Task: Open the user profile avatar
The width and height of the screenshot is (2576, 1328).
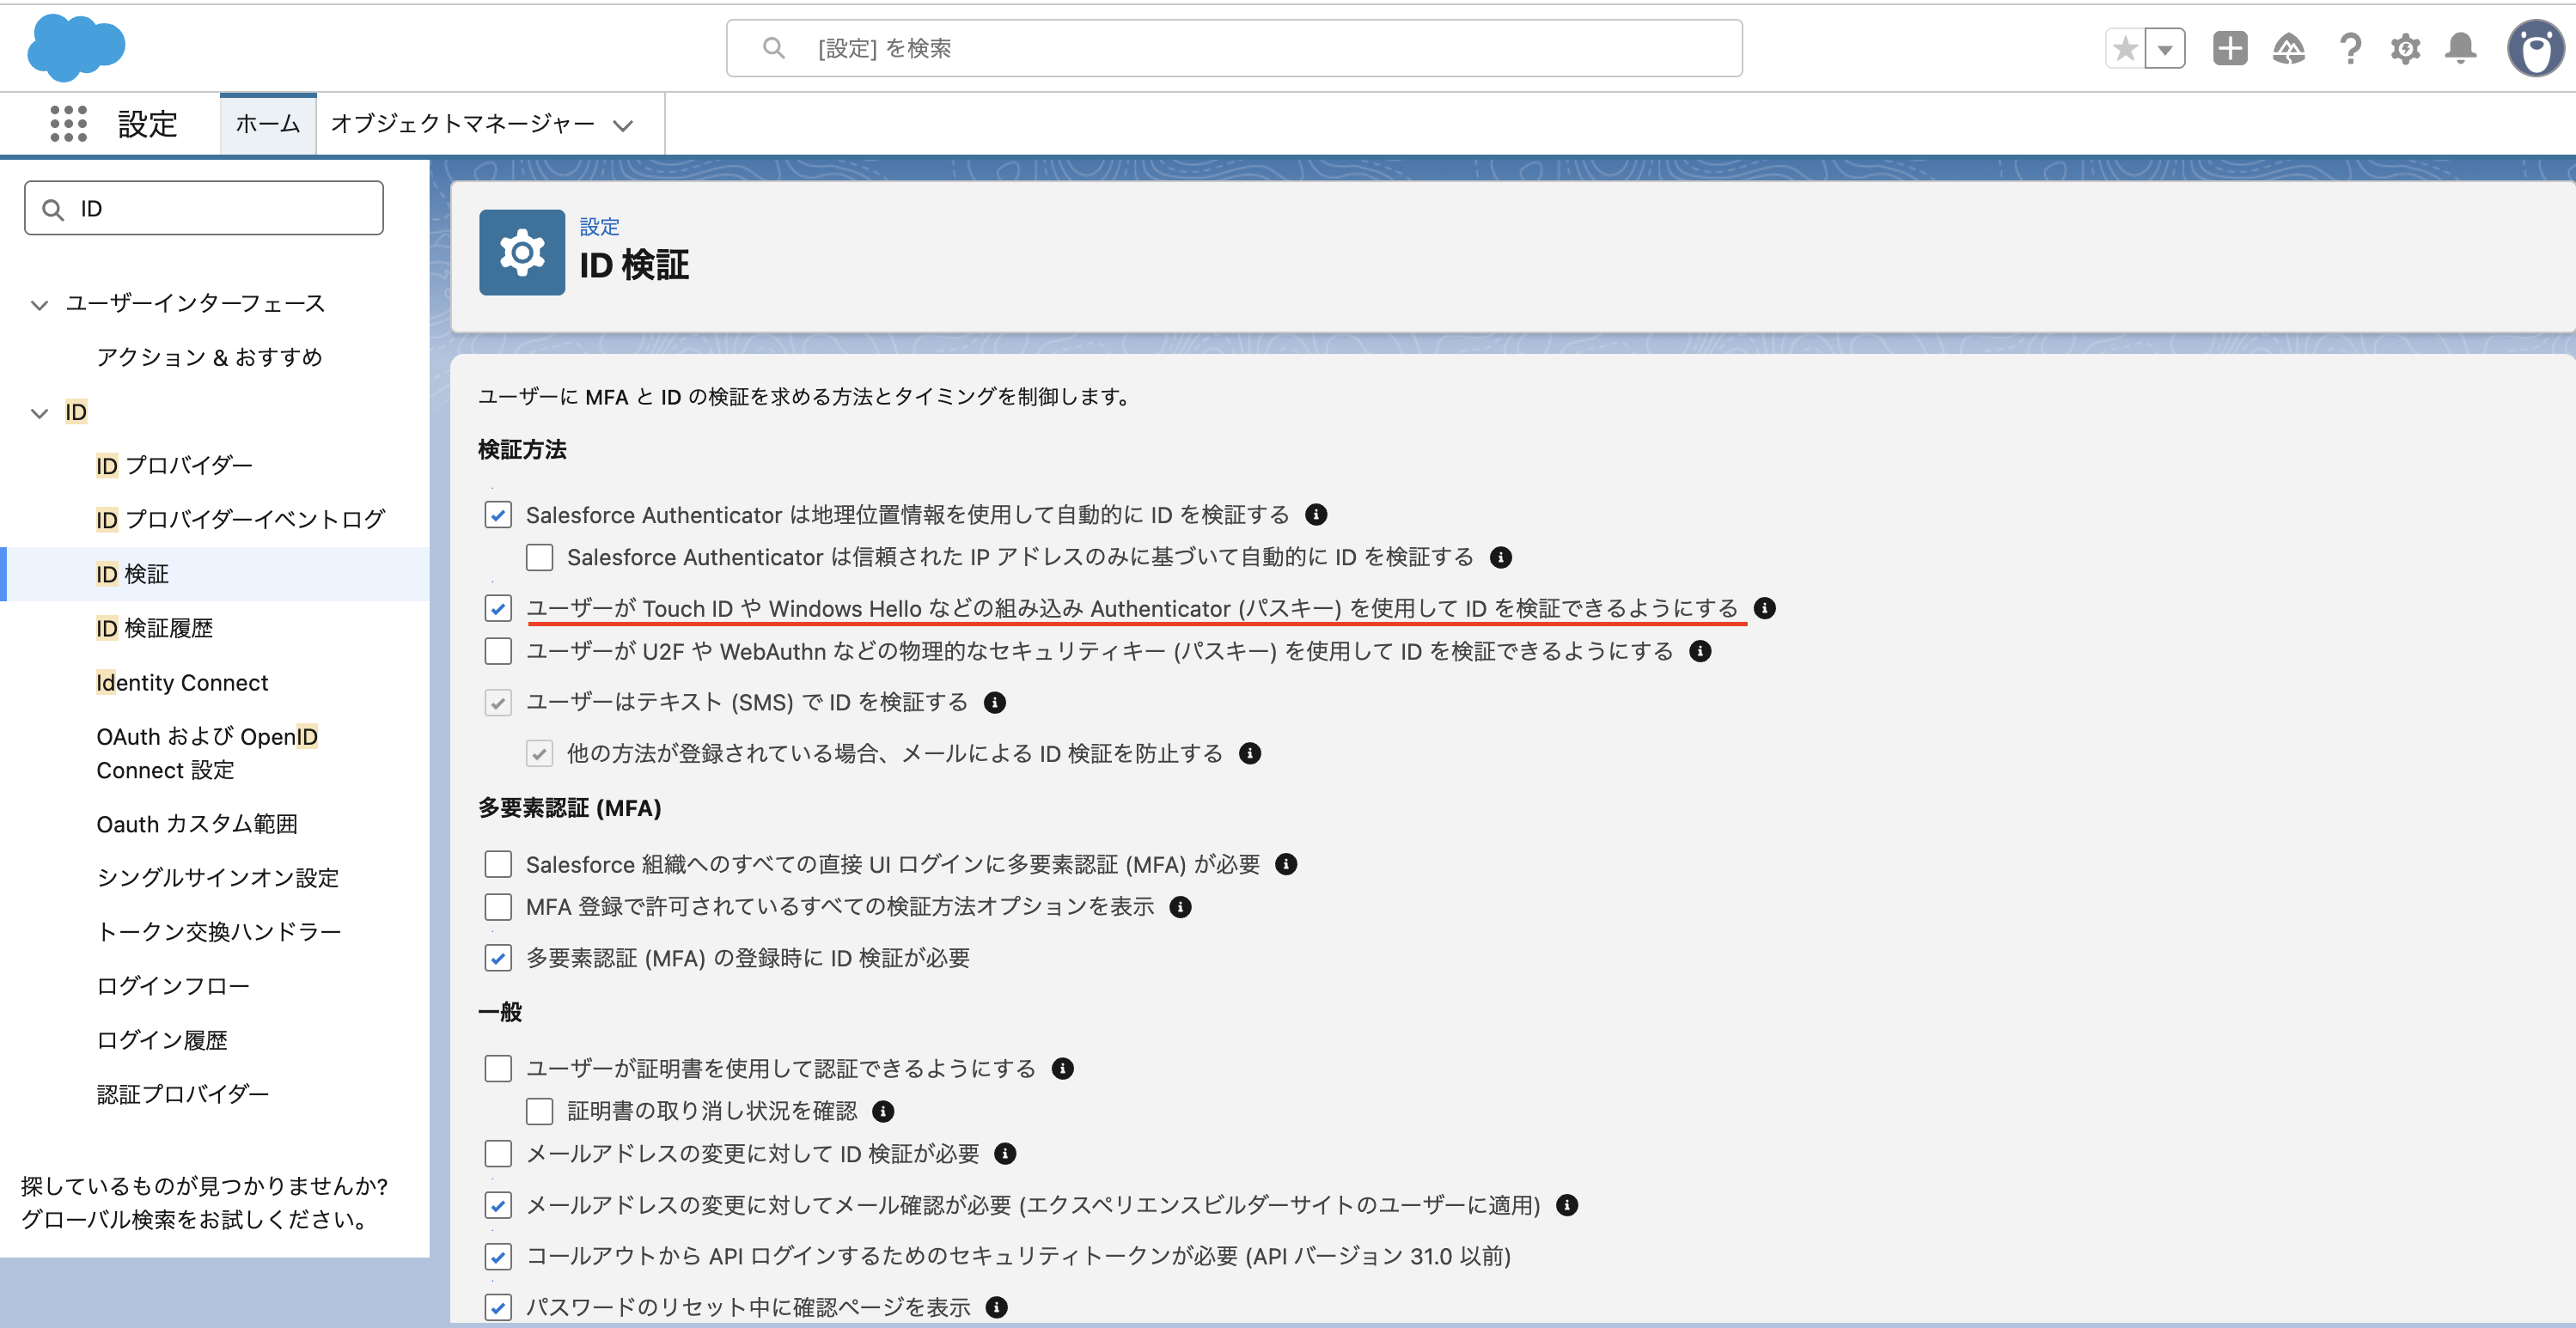Action: 2535,48
